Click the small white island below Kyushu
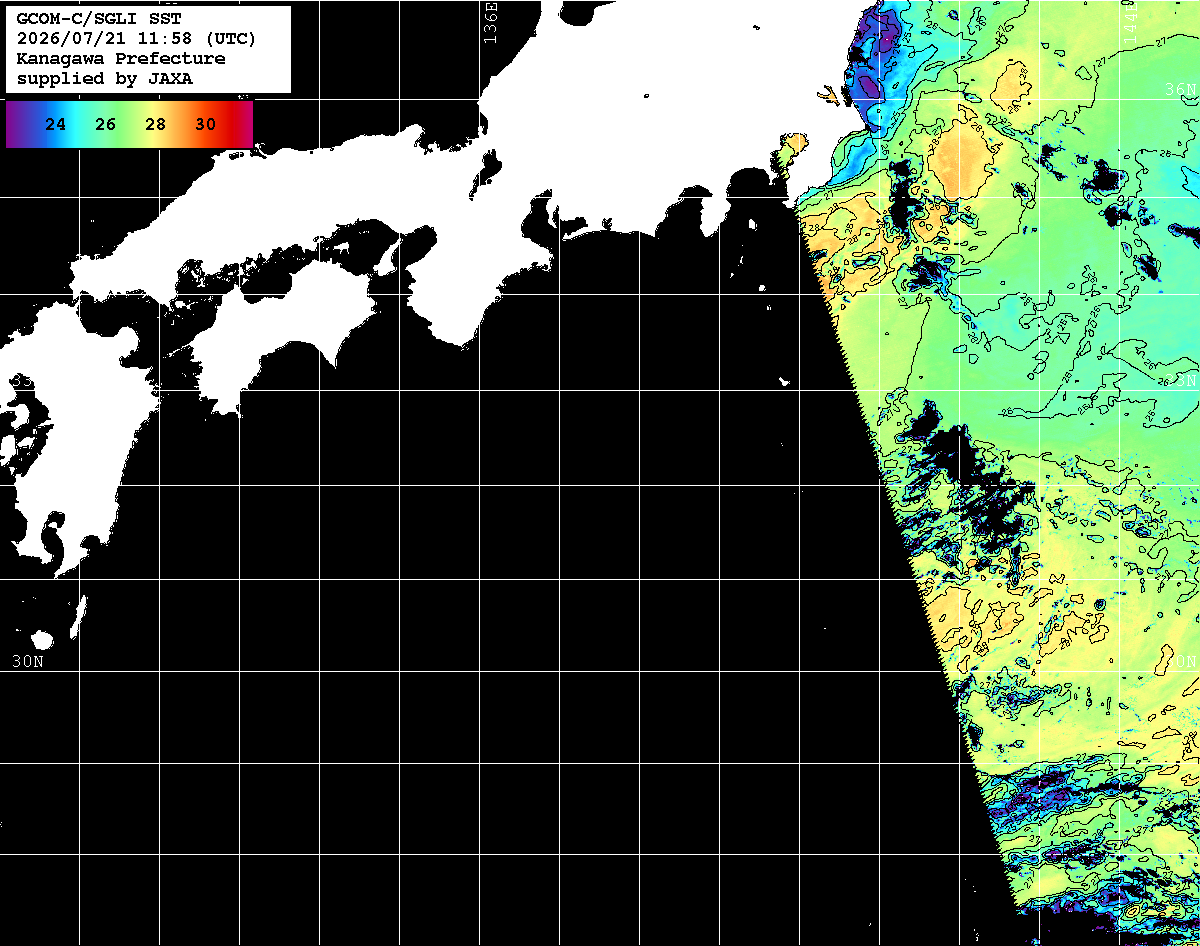This screenshot has height=946, width=1200. click(42, 639)
